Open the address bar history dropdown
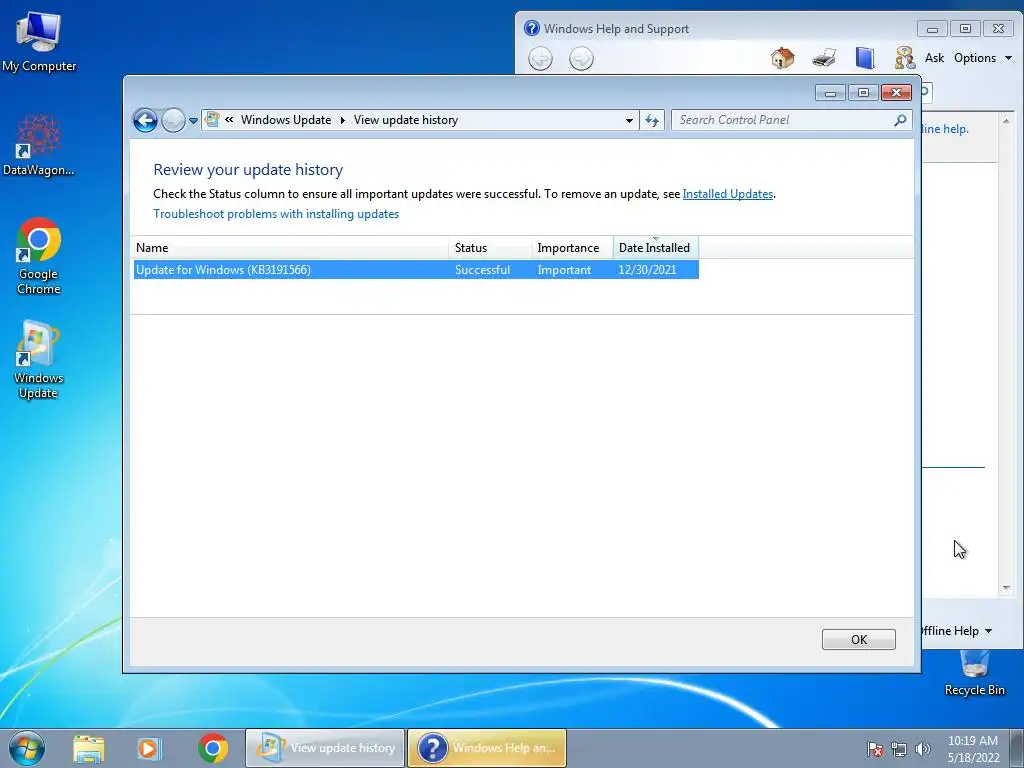1024x768 pixels. pyautogui.click(x=629, y=120)
